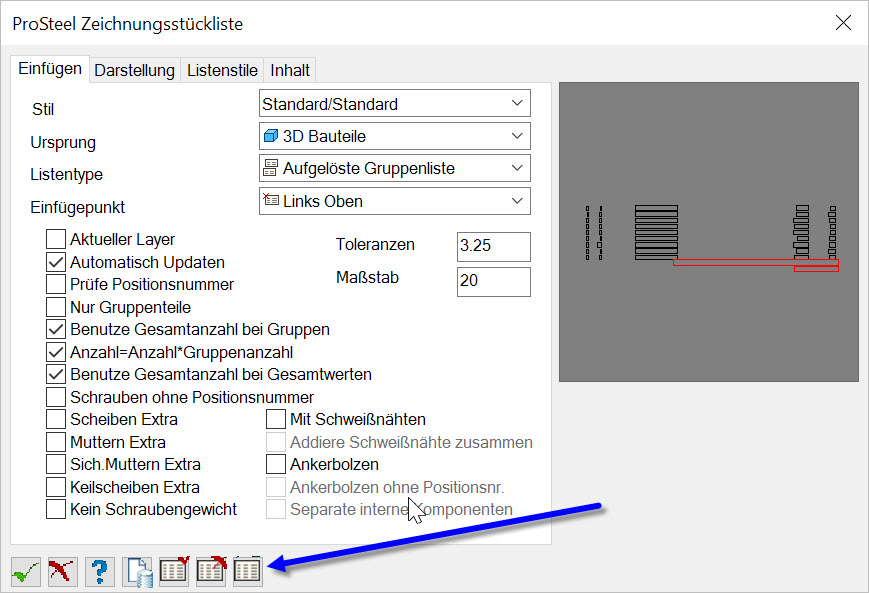This screenshot has height=593, width=869.
Task: Open the Listentype dropdown Aufgelöste Gruppenliste
Action: 395,168
